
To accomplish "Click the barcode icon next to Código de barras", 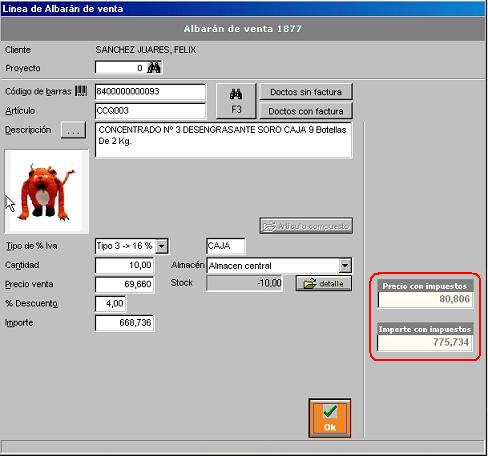I will (81, 91).
